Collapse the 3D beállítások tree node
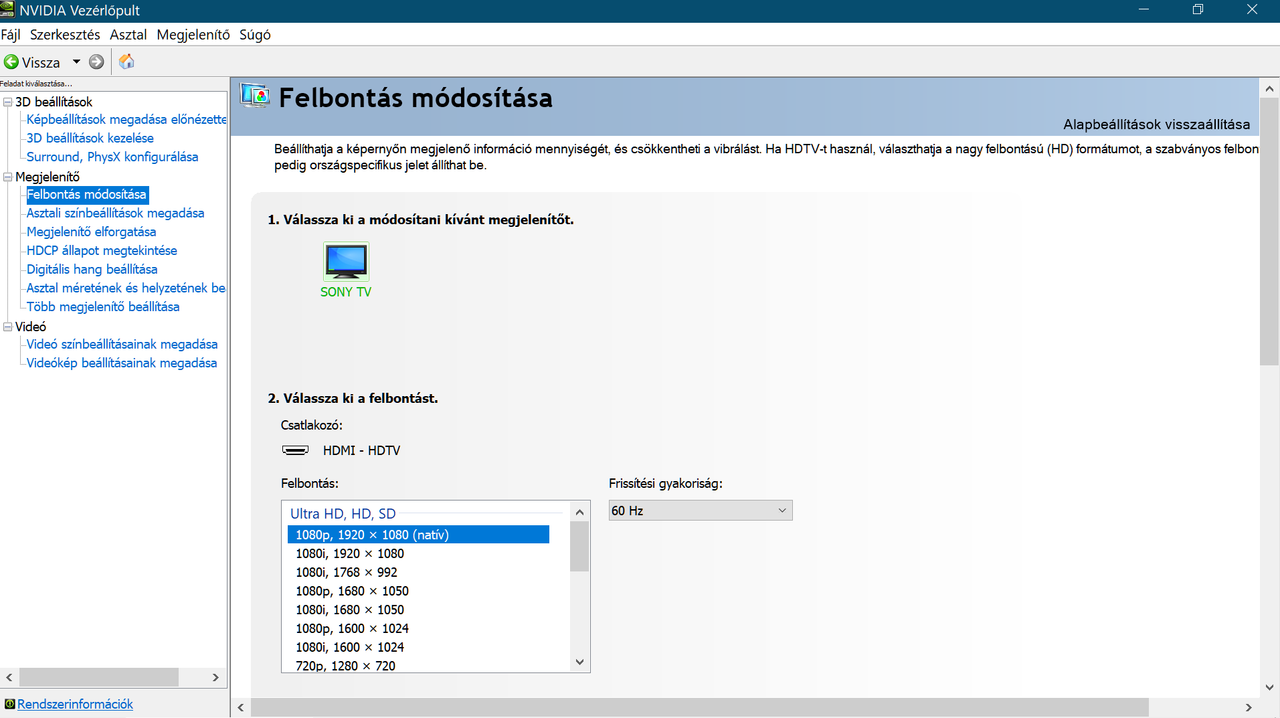 (8, 102)
